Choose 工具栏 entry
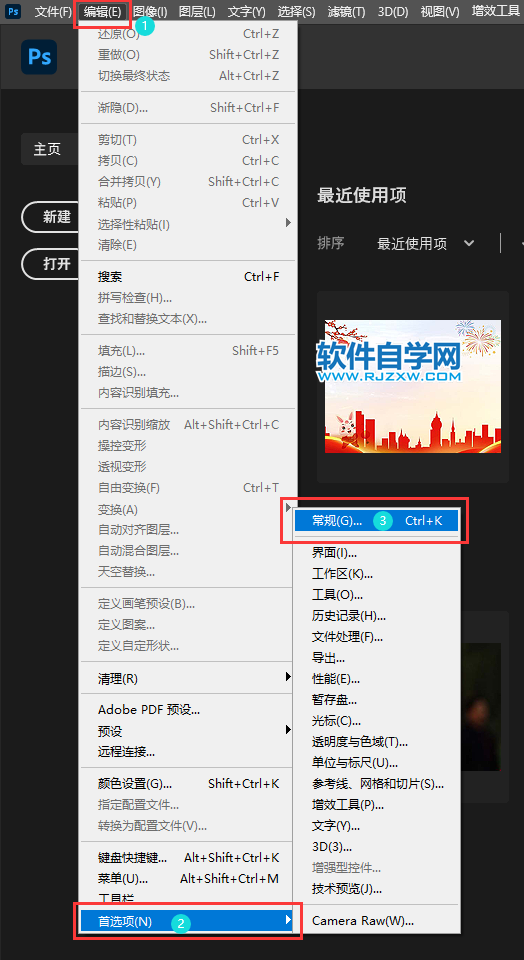The image size is (524, 960). pyautogui.click(x=188, y=899)
